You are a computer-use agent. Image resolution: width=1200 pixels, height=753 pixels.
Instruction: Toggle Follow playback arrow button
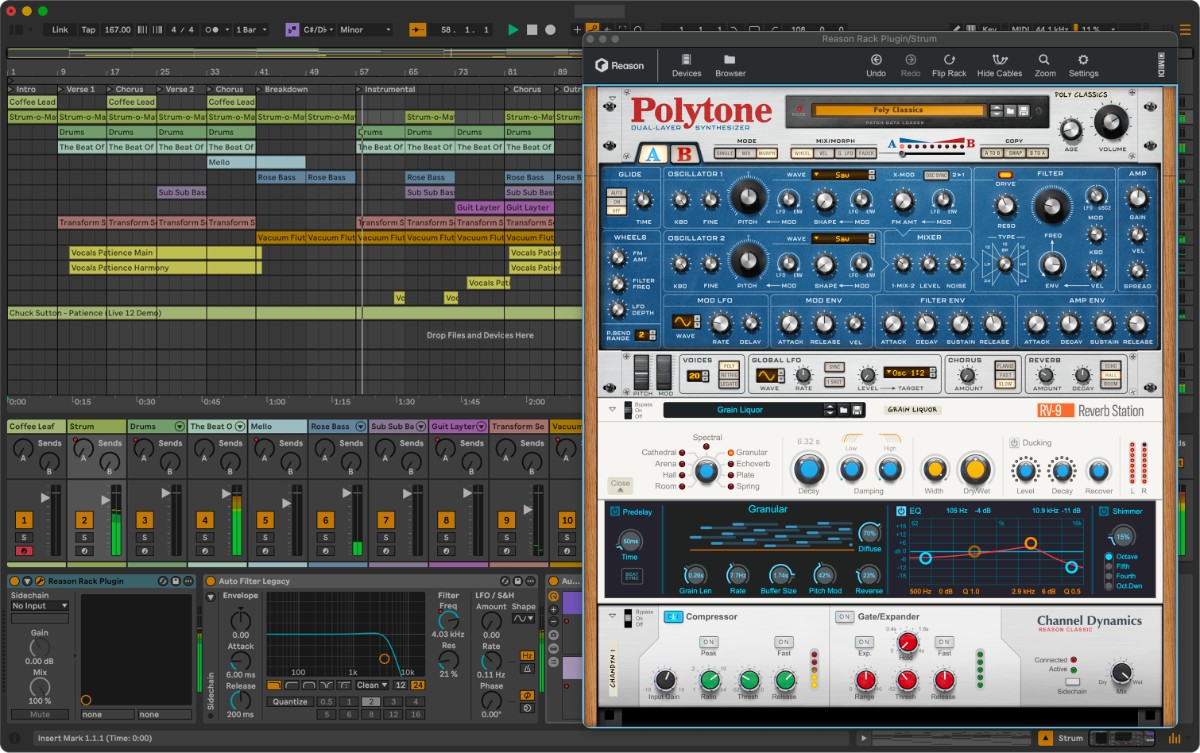[417, 30]
